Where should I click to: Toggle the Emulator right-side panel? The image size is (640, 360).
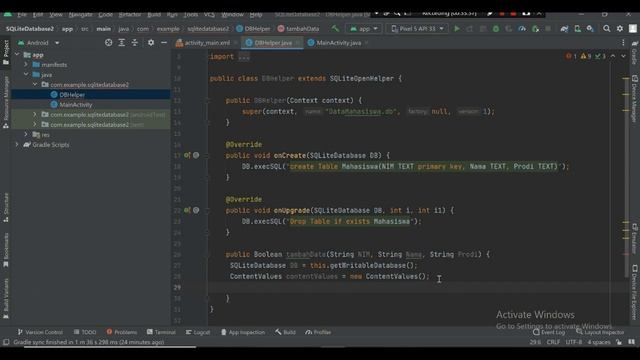[634, 239]
